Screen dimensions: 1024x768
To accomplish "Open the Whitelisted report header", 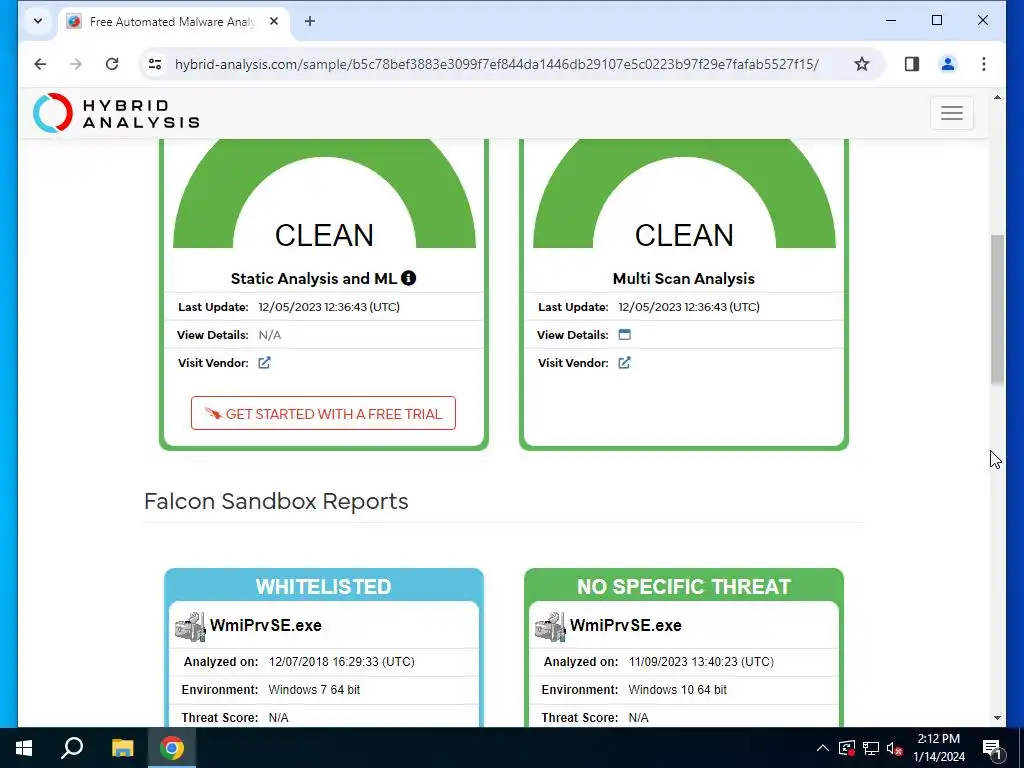I will (323, 586).
